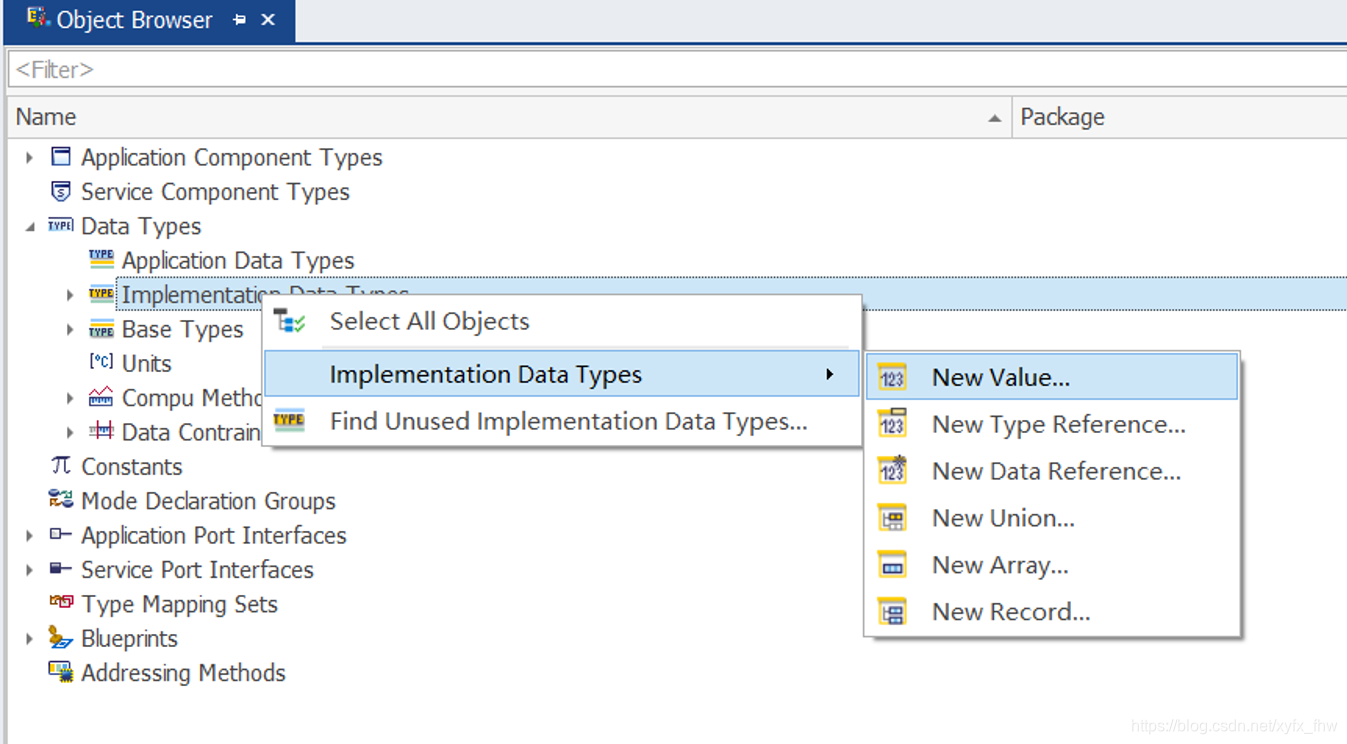1347x744 pixels.
Task: Click the Data Constraints icon
Action: pos(101,431)
